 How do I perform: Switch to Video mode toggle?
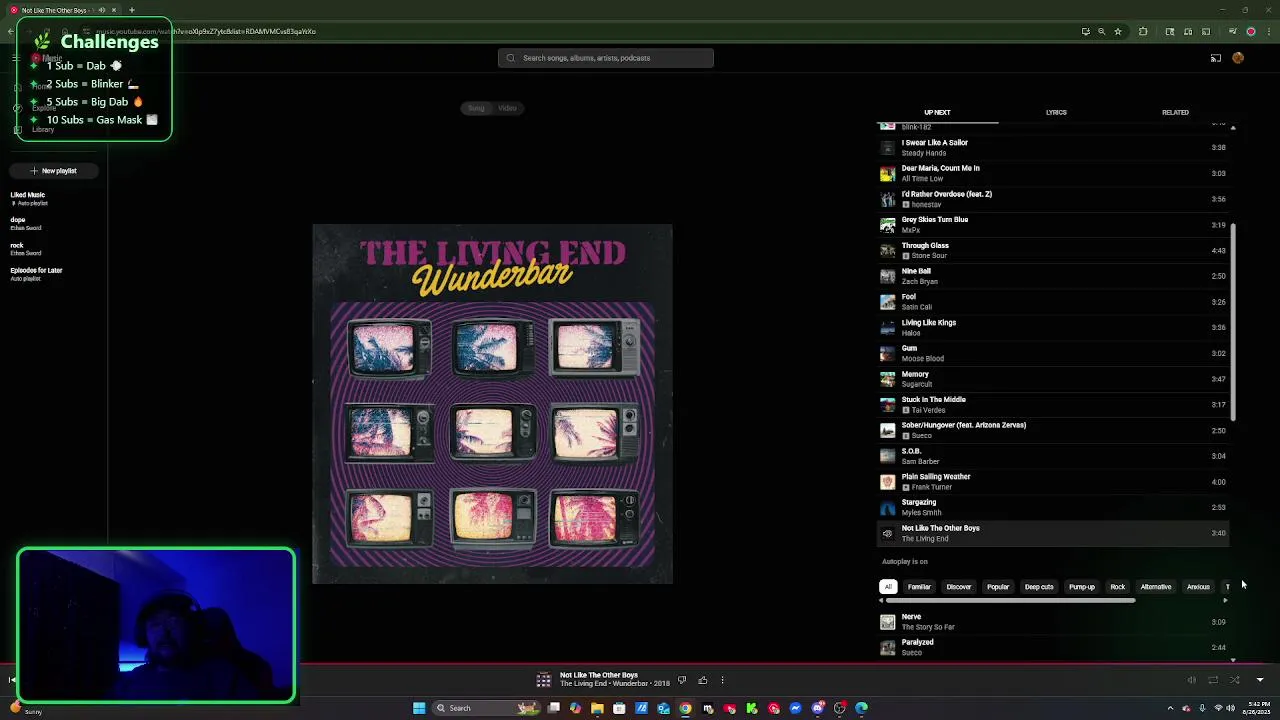coord(508,108)
